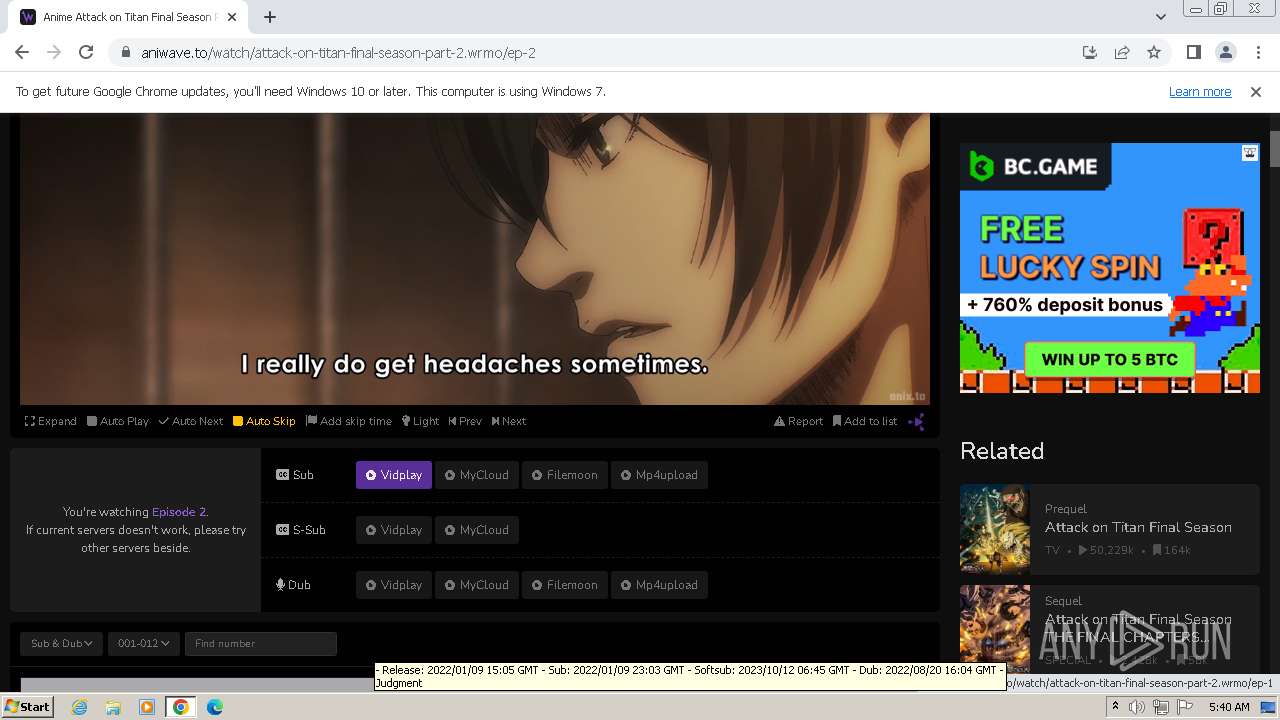Go to the Next episode
This screenshot has height=720, width=1280.
509,421
